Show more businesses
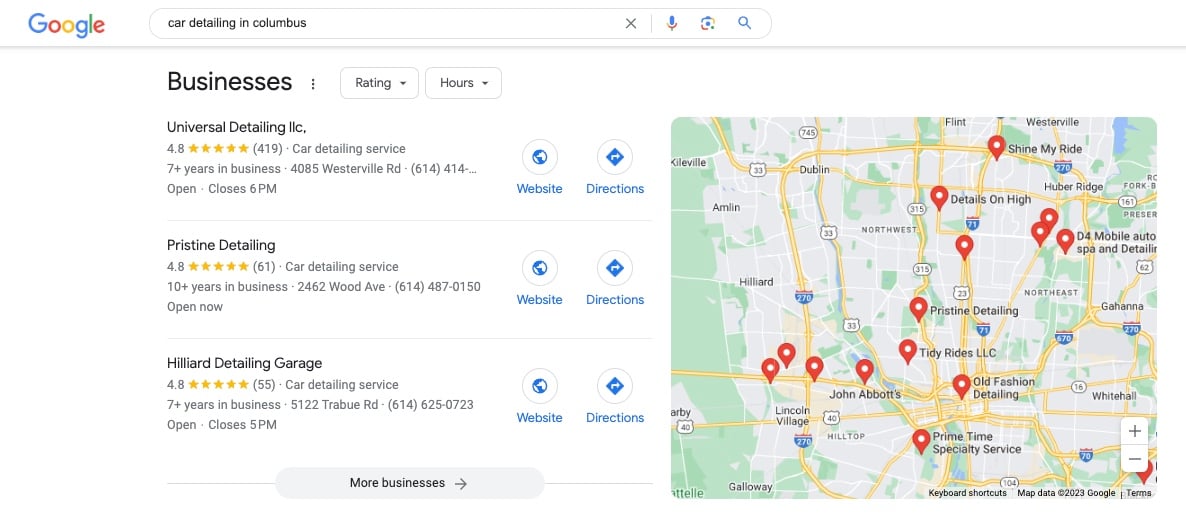 click(x=409, y=483)
